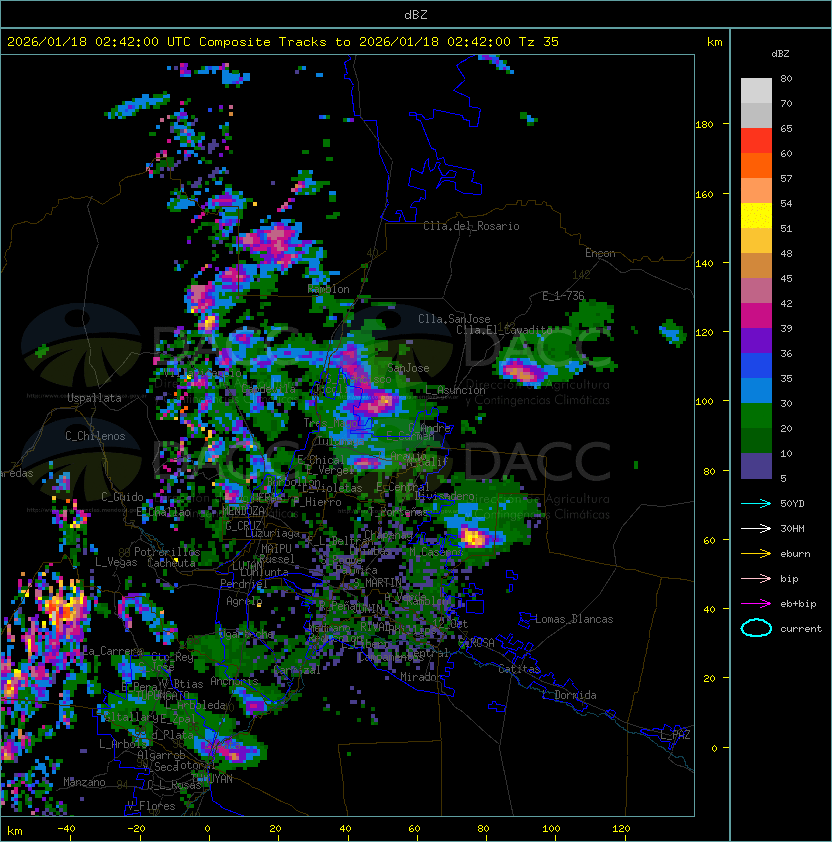Pick the magenta 42 dBZ legend swatch

point(756,315)
